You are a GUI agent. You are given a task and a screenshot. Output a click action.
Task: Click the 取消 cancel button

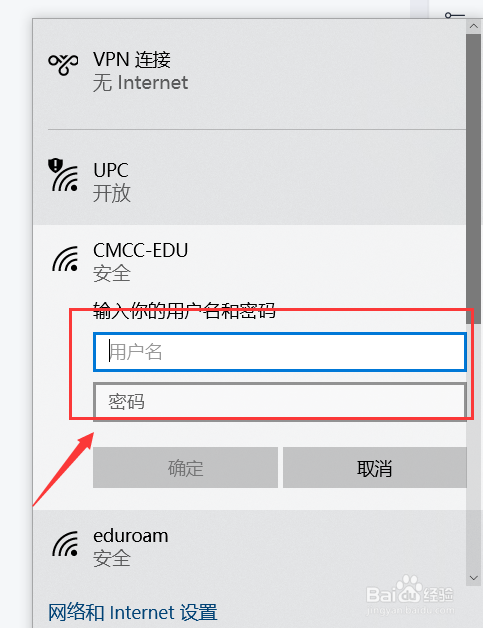point(375,468)
